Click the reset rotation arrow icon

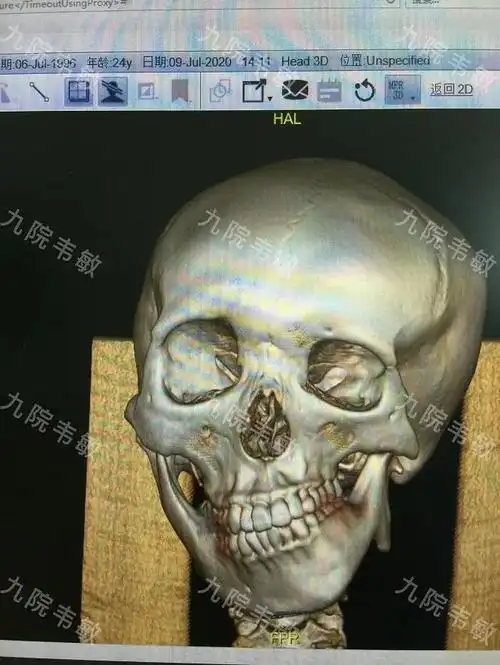365,91
